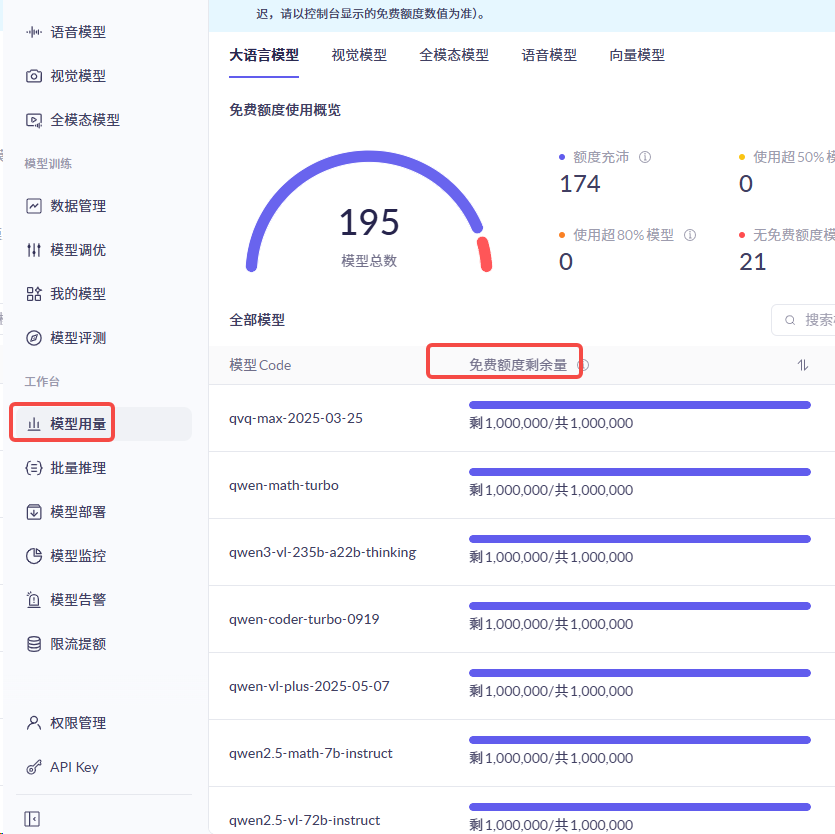
Task: Click the magnifier icon in the search box
Action: (790, 320)
